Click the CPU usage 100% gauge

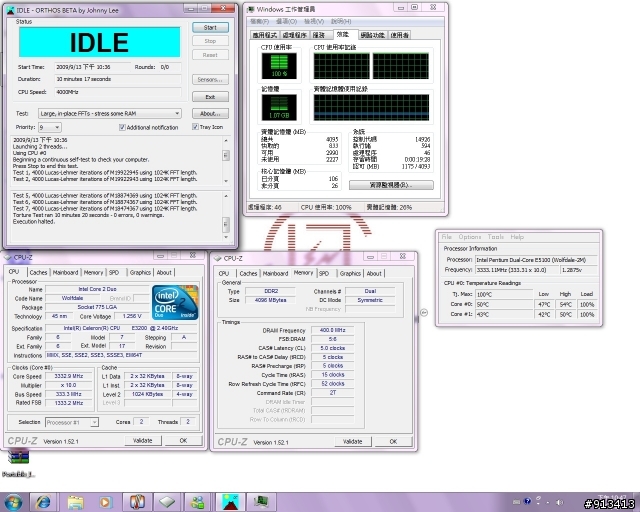tap(279, 66)
